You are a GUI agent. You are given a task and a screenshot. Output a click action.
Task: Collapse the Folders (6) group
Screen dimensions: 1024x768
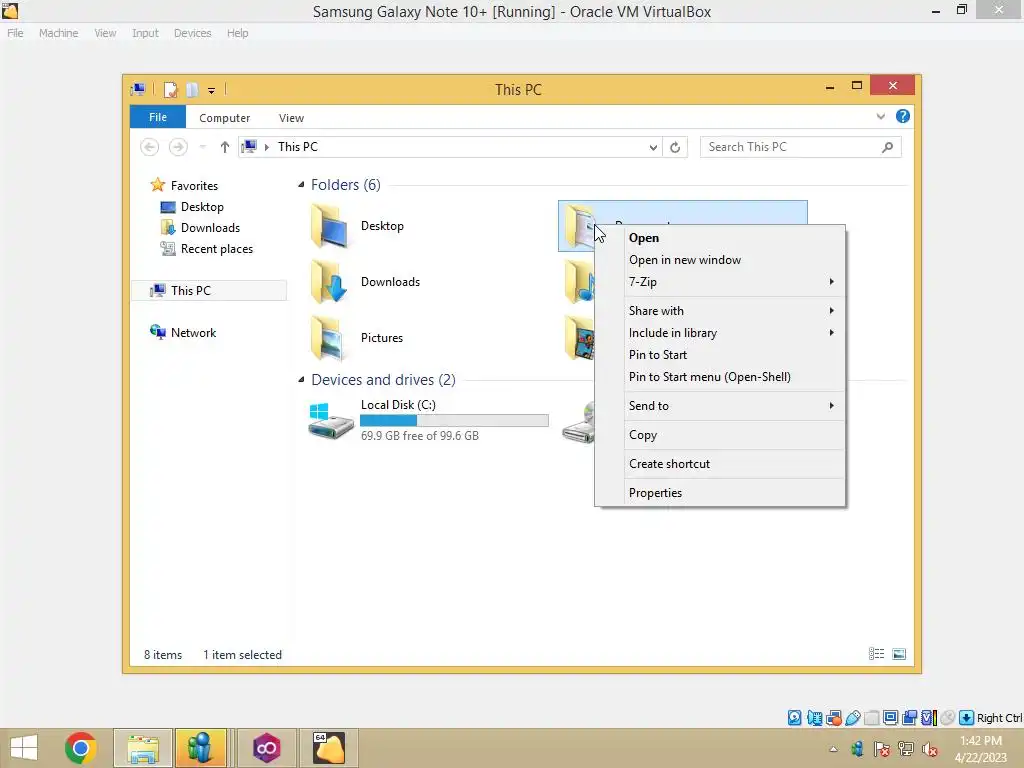click(301, 185)
